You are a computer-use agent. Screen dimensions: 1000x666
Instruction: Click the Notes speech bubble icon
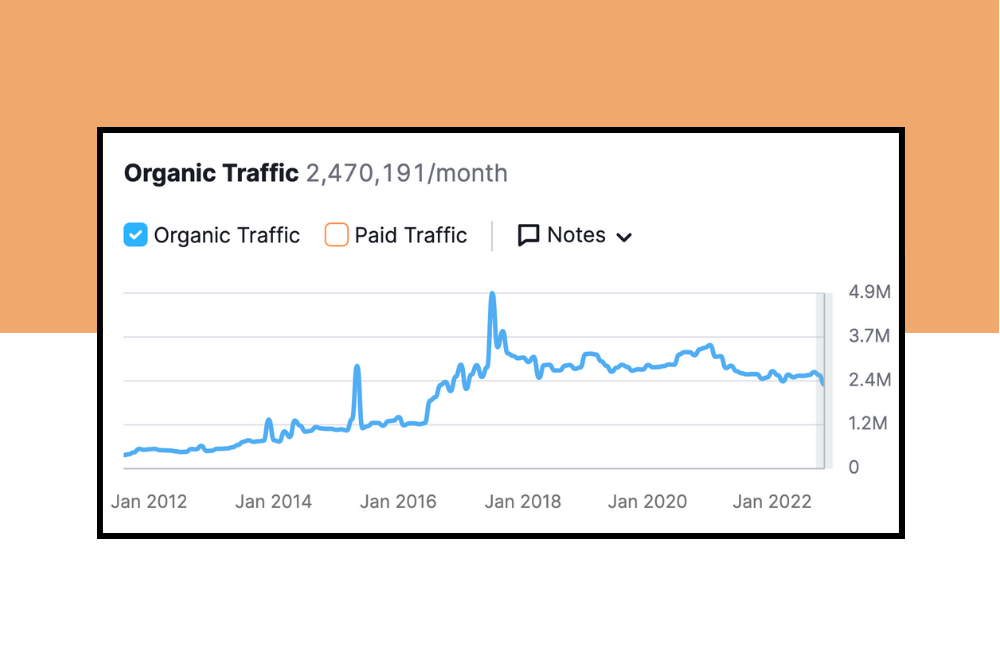pos(528,235)
